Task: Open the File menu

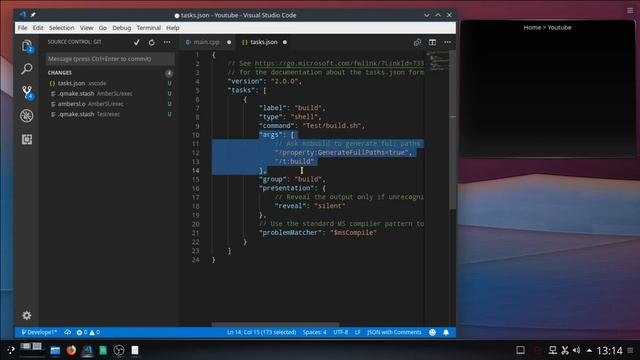Action: pyautogui.click(x=22, y=28)
